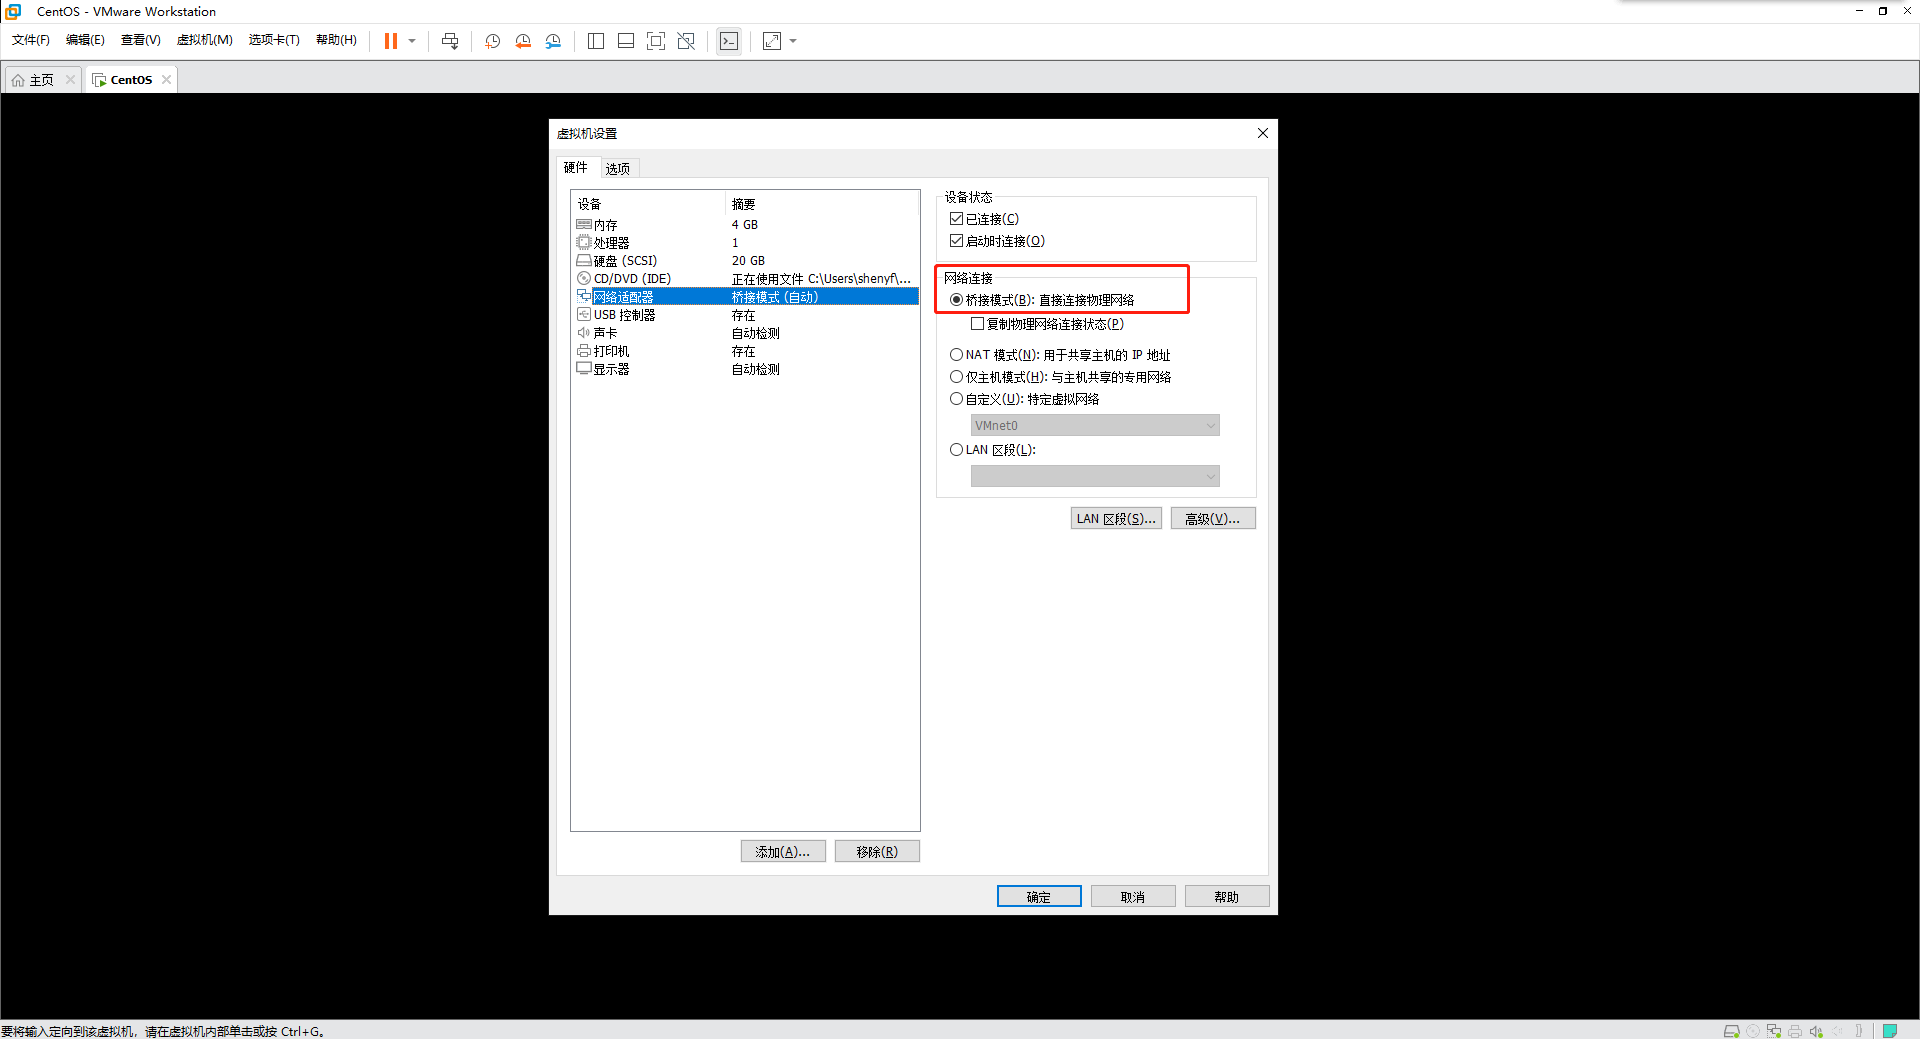Take a snapshot of the virtual machine

492,41
